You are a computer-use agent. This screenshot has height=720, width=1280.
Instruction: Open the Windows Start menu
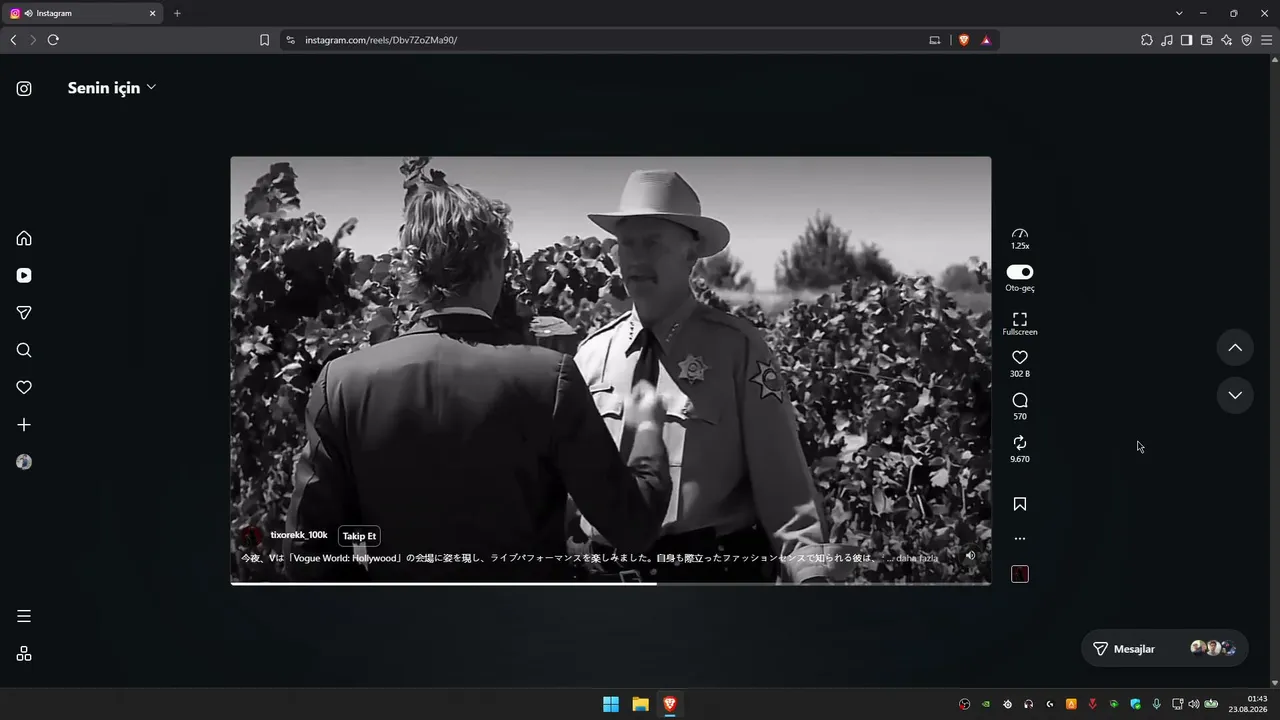click(x=611, y=704)
